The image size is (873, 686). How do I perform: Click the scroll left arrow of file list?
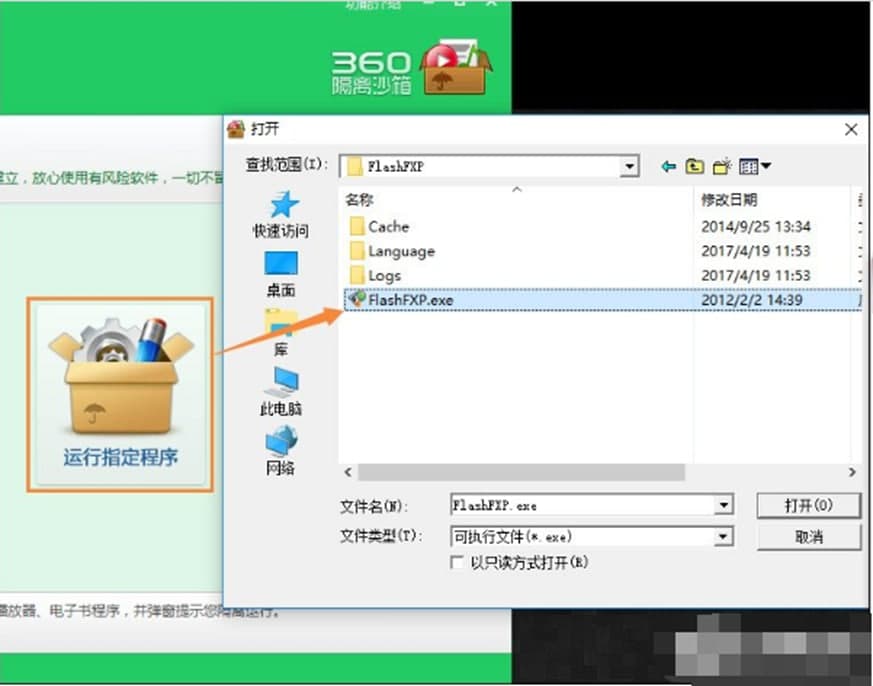[x=348, y=472]
